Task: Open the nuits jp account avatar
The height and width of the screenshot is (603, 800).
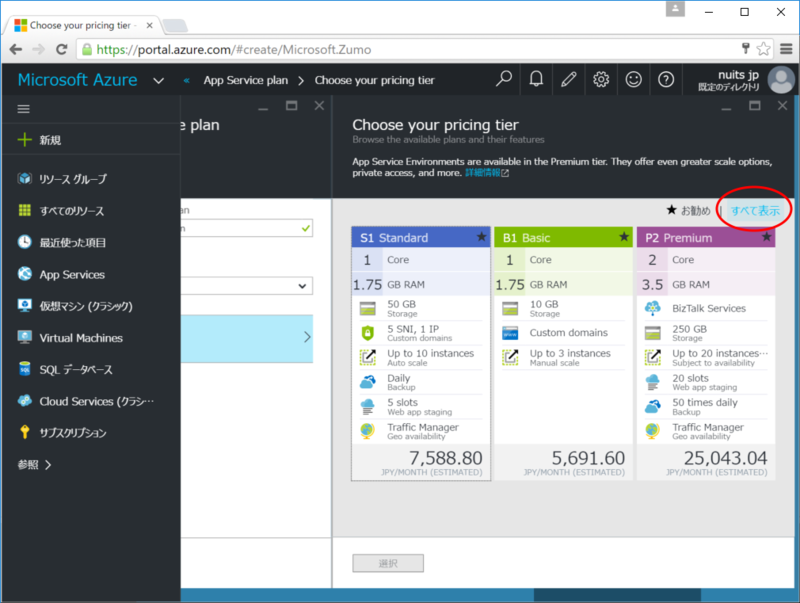Action: pos(781,80)
